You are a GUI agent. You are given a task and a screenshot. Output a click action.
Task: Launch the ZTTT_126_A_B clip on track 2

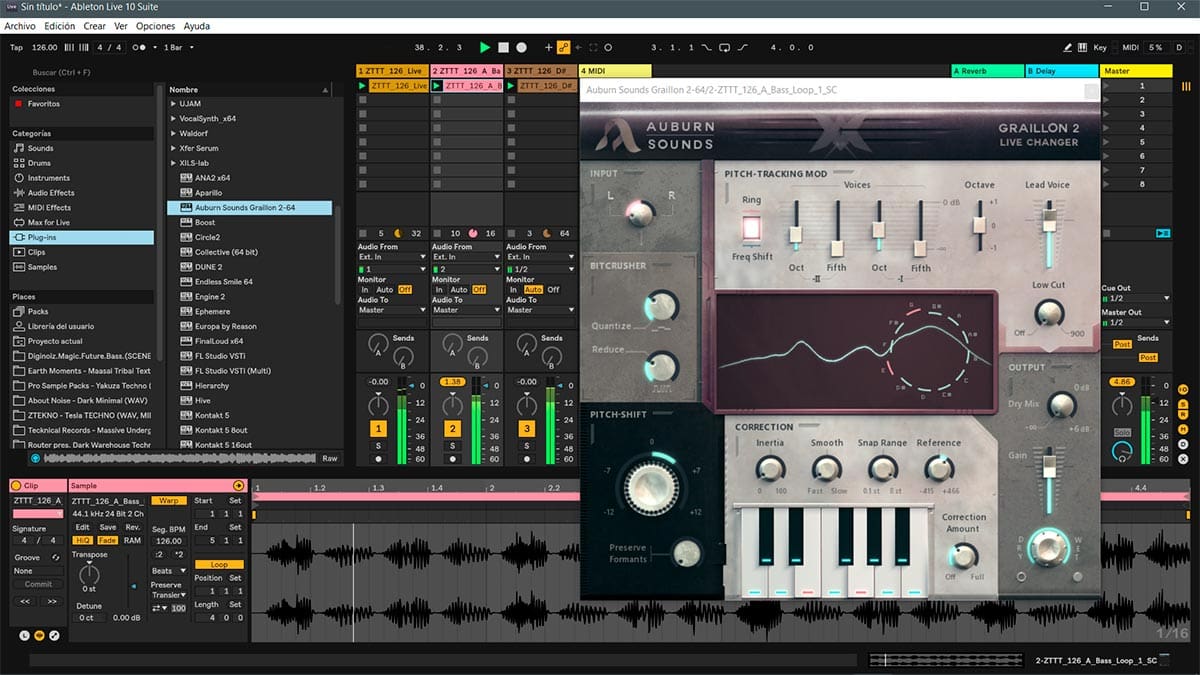pyautogui.click(x=437, y=86)
